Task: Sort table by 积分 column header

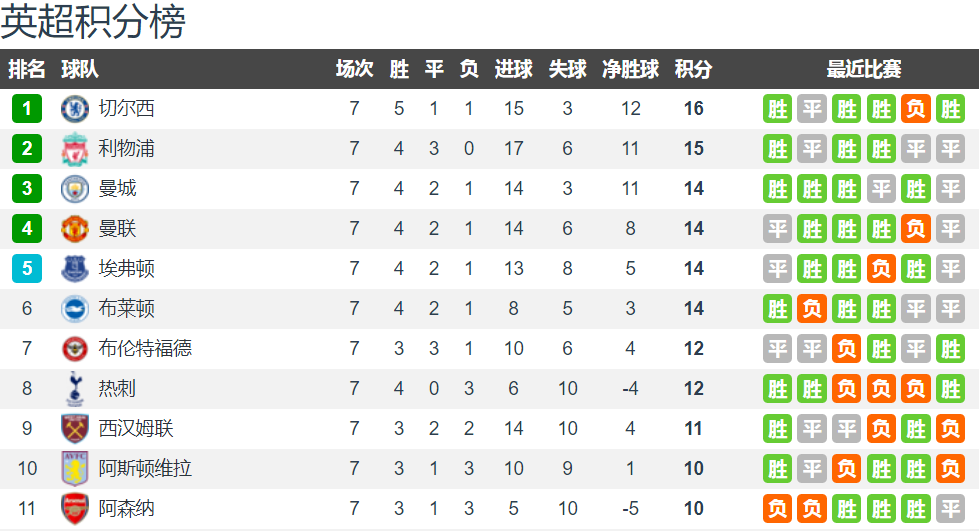Action: coord(693,69)
